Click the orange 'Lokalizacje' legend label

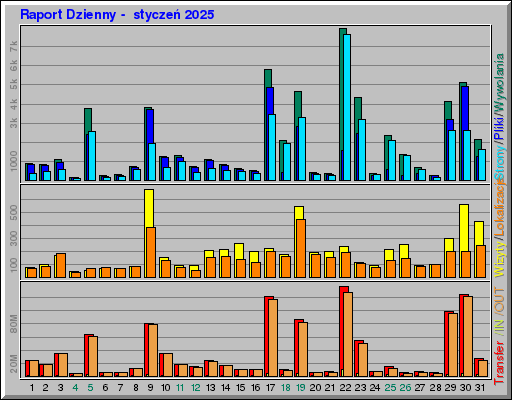pos(499,208)
